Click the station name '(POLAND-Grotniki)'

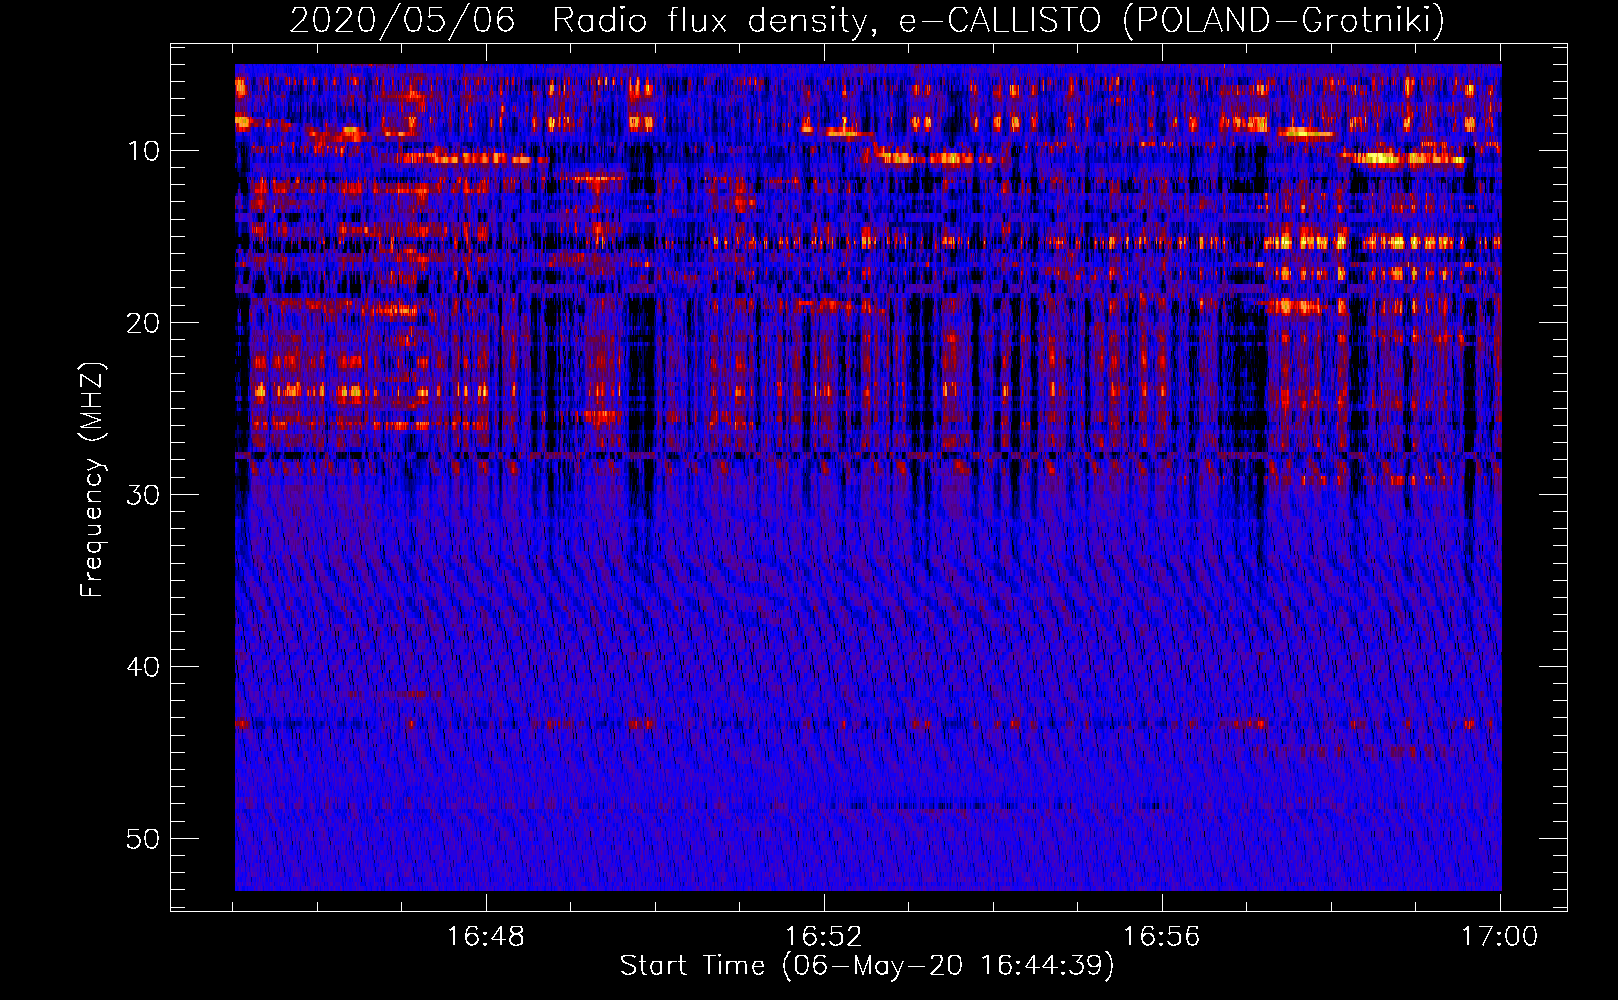click(1284, 21)
